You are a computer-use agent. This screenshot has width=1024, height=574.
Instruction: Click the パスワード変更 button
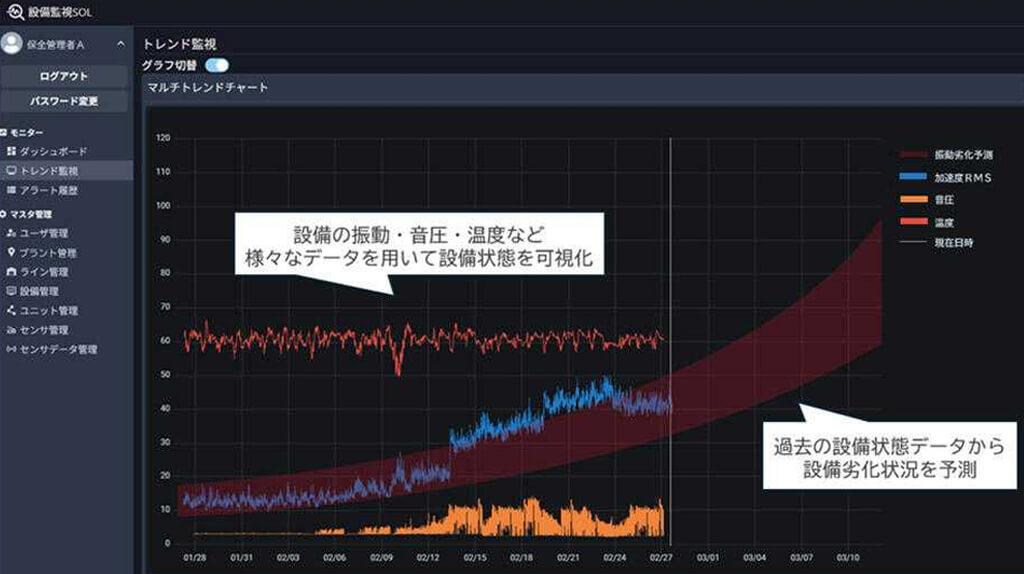64,101
